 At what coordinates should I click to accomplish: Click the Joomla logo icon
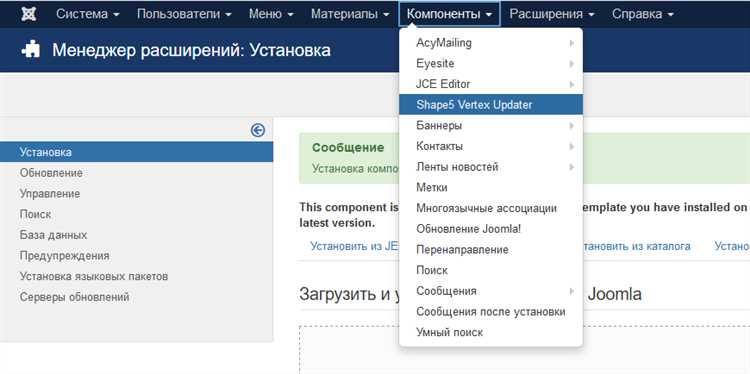pos(29,14)
